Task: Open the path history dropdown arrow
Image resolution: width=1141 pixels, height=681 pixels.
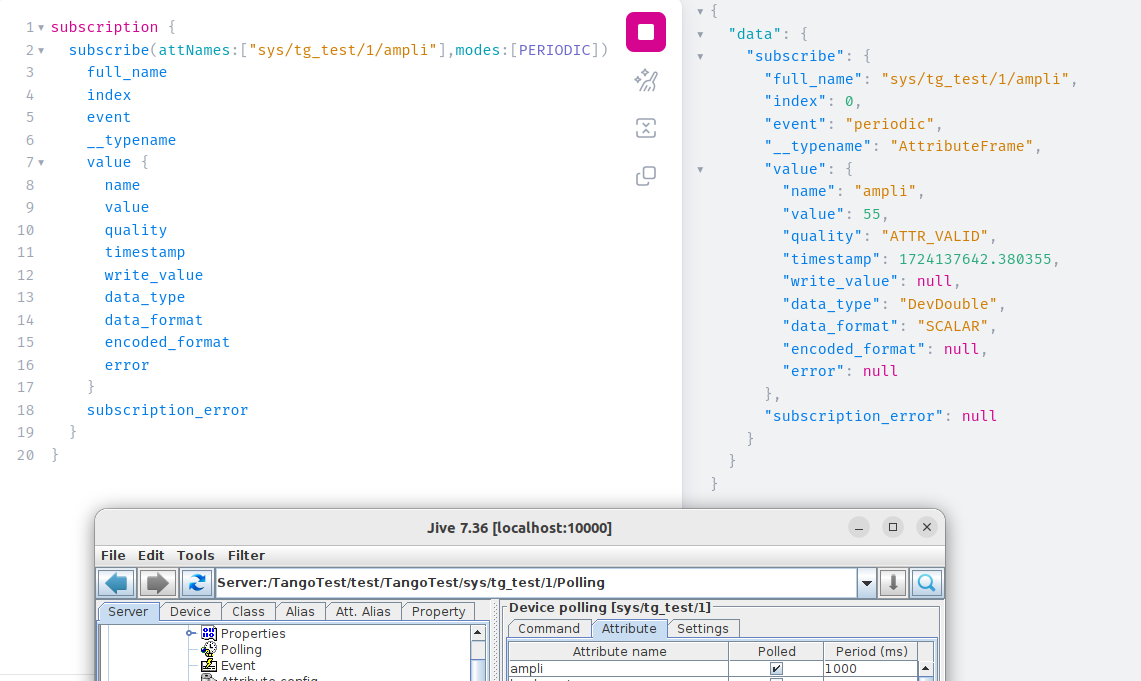Action: [x=866, y=583]
